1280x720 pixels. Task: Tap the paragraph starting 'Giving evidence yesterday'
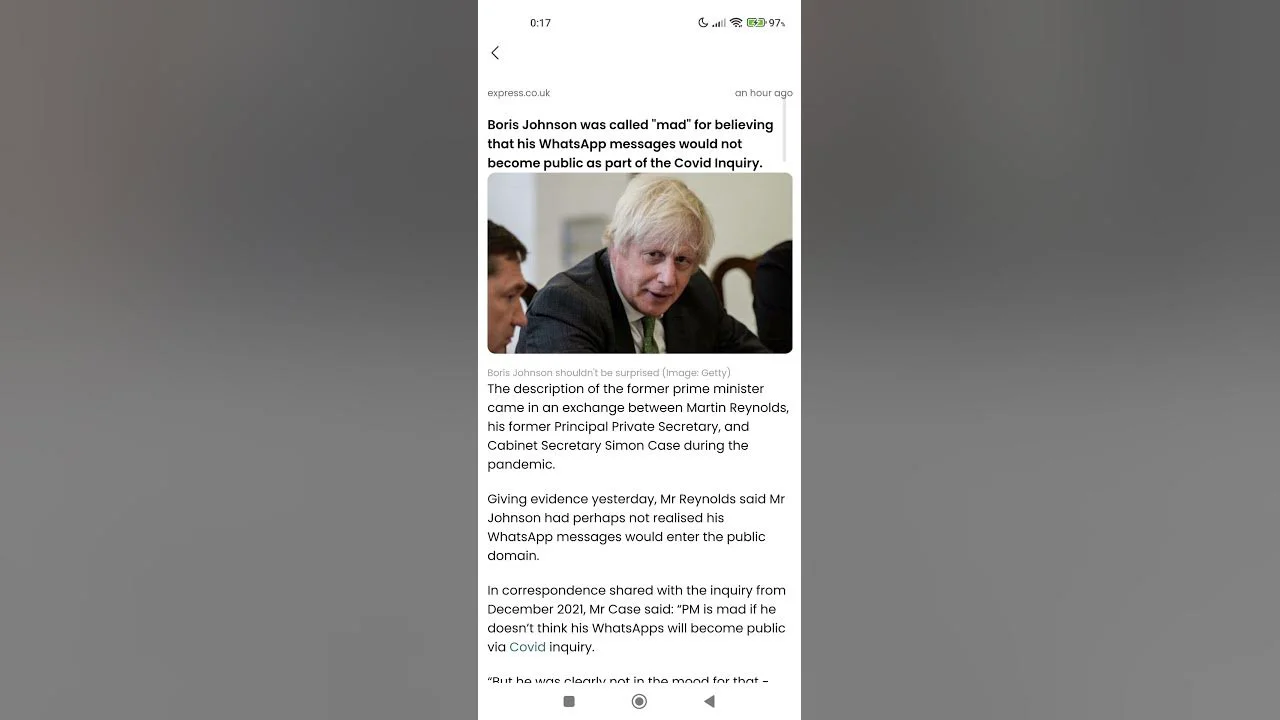pyautogui.click(x=636, y=527)
